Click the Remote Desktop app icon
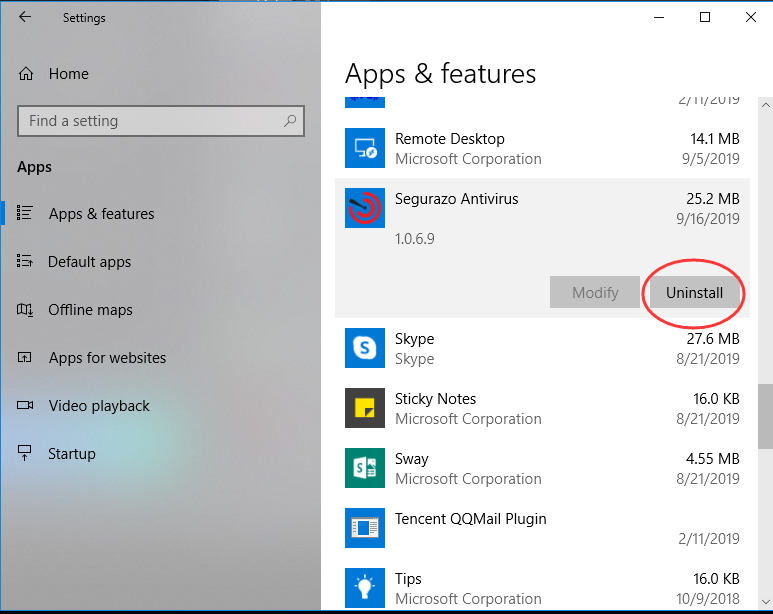Image resolution: width=773 pixels, height=614 pixels. (x=365, y=148)
